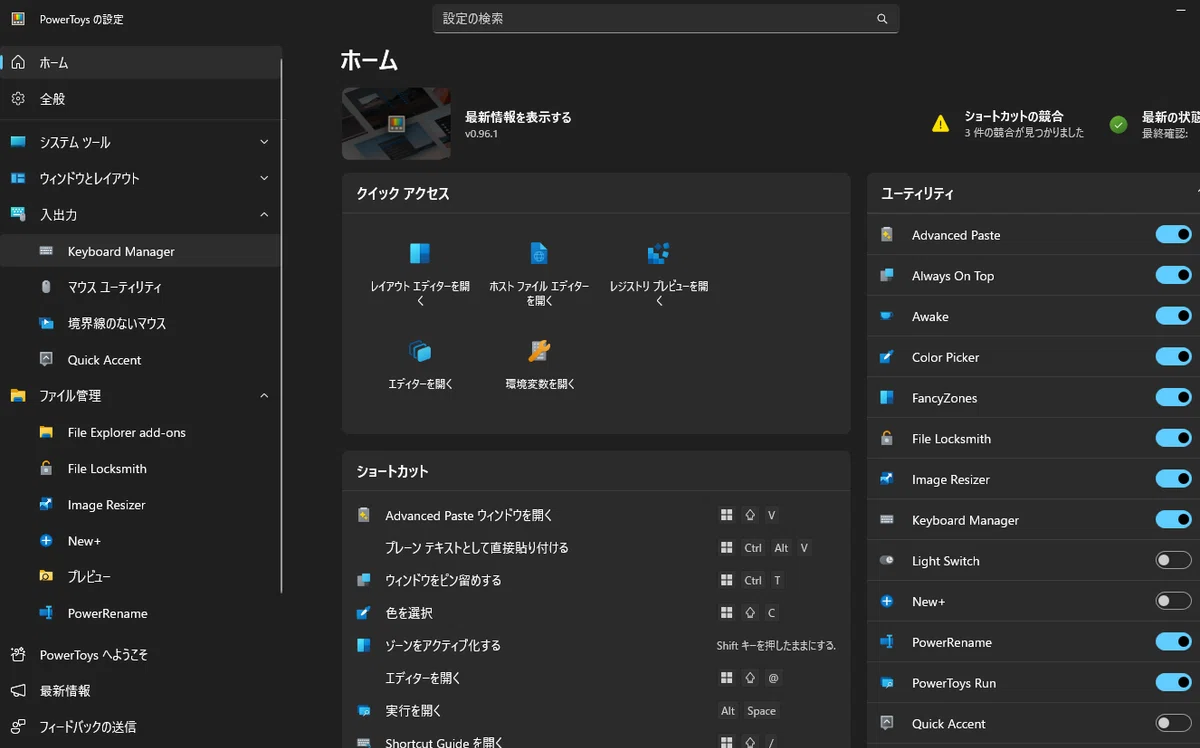The width and height of the screenshot is (1200, 748).
Task: Click the FancyZones label in utilities
Action: pos(944,398)
